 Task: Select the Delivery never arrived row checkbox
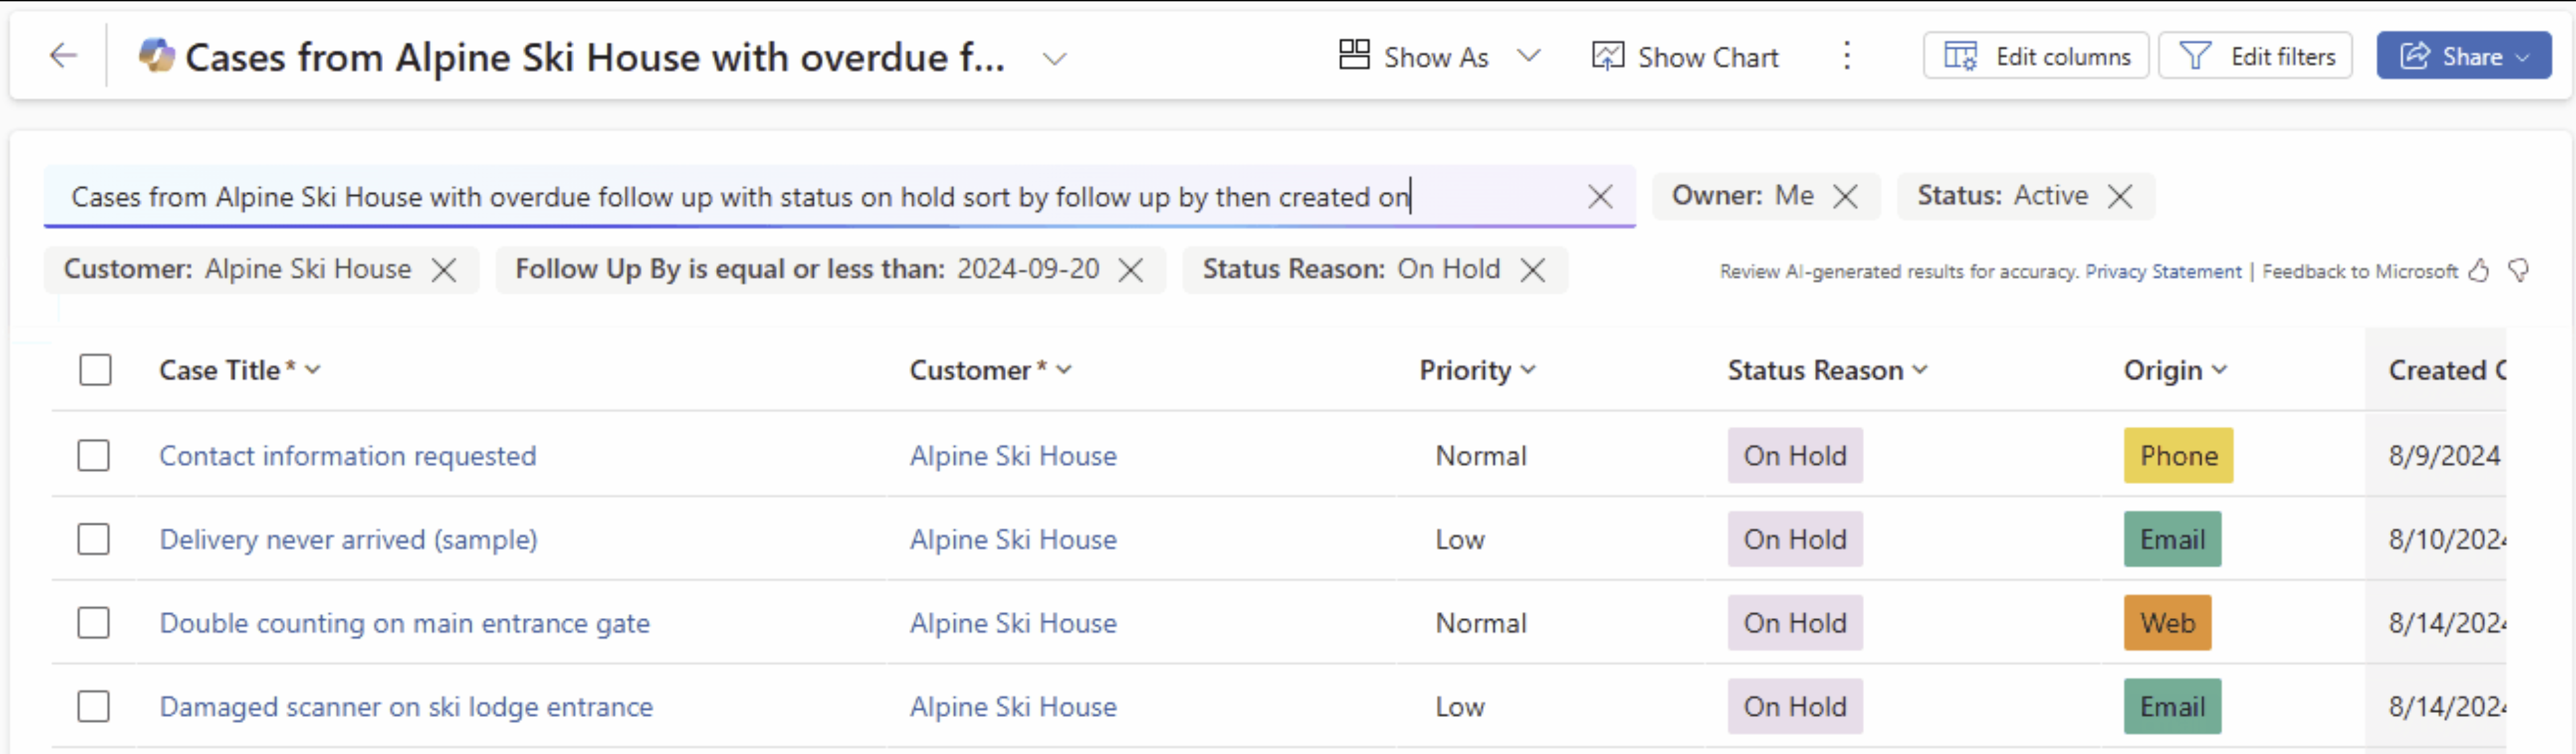tap(94, 540)
